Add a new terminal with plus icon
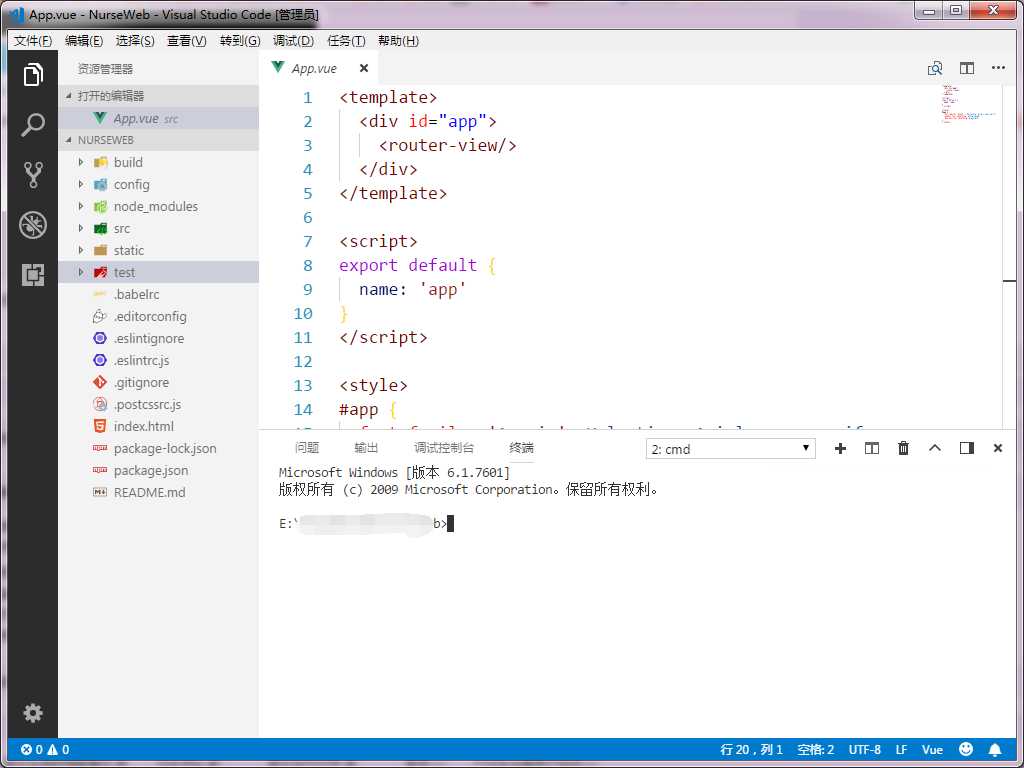 (x=840, y=448)
